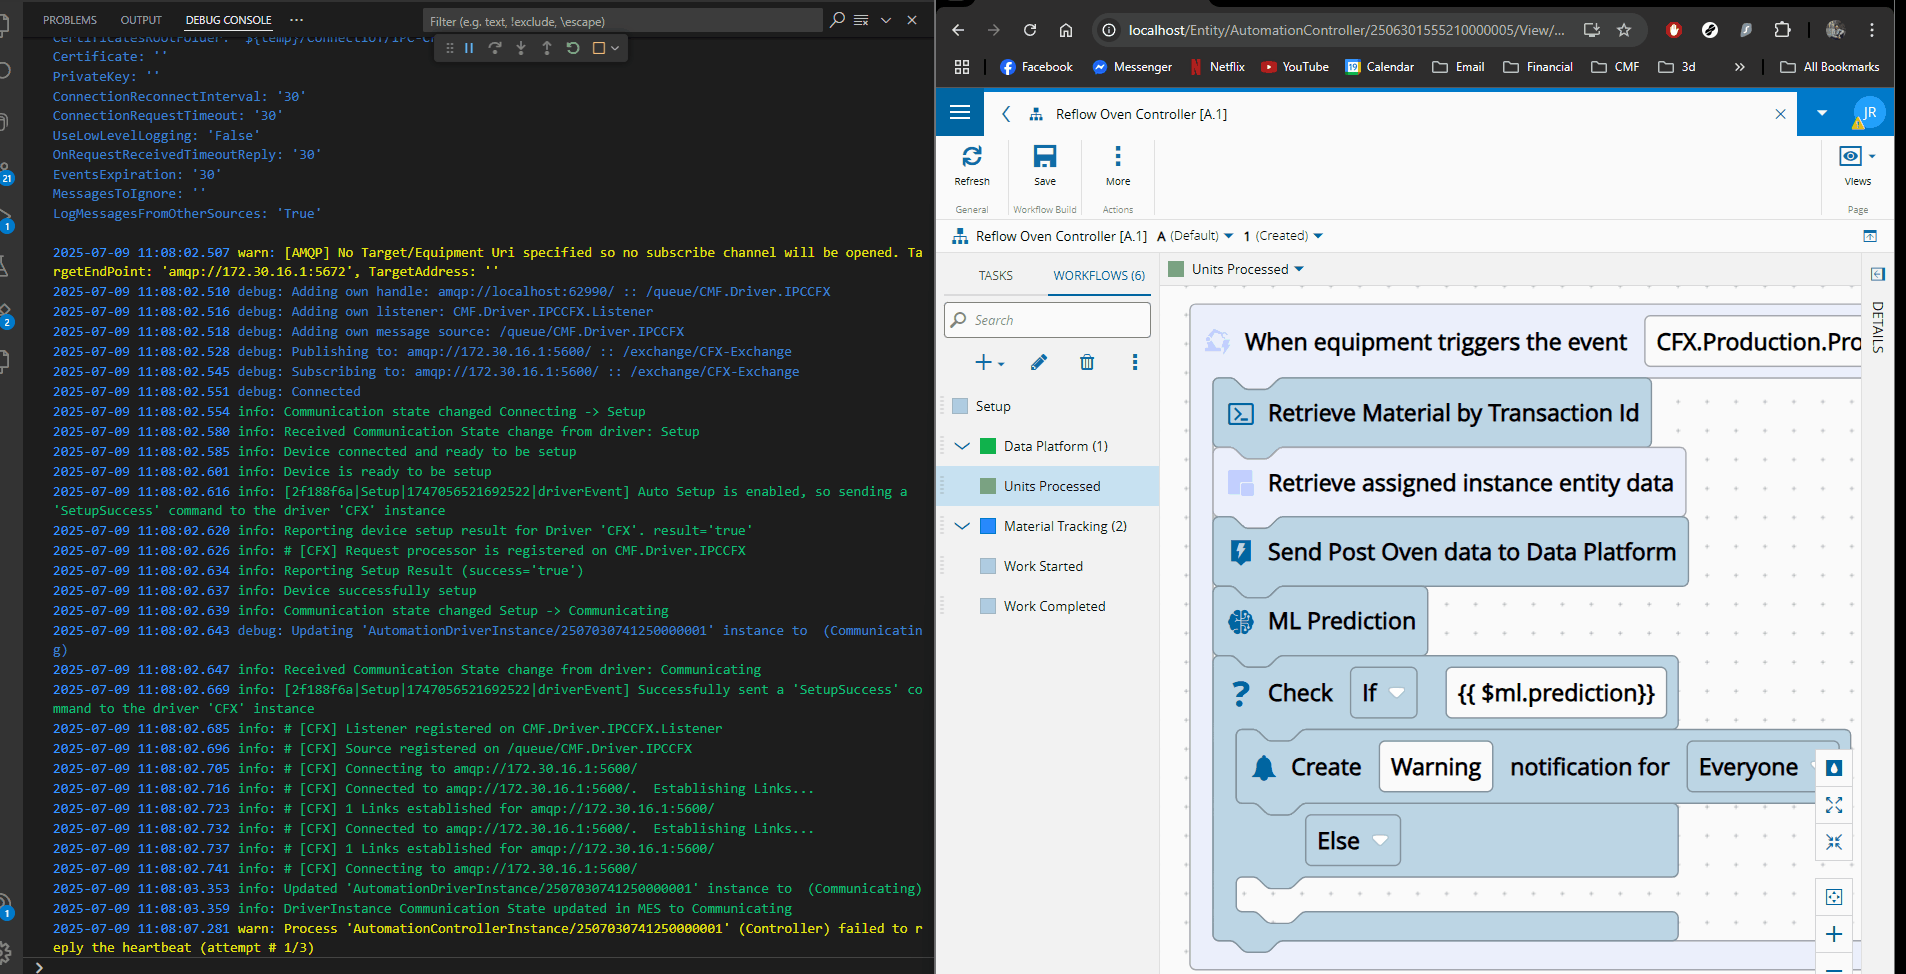Toggle the canvas color mode droplet button
Image resolution: width=1906 pixels, height=974 pixels.
[x=1833, y=768]
